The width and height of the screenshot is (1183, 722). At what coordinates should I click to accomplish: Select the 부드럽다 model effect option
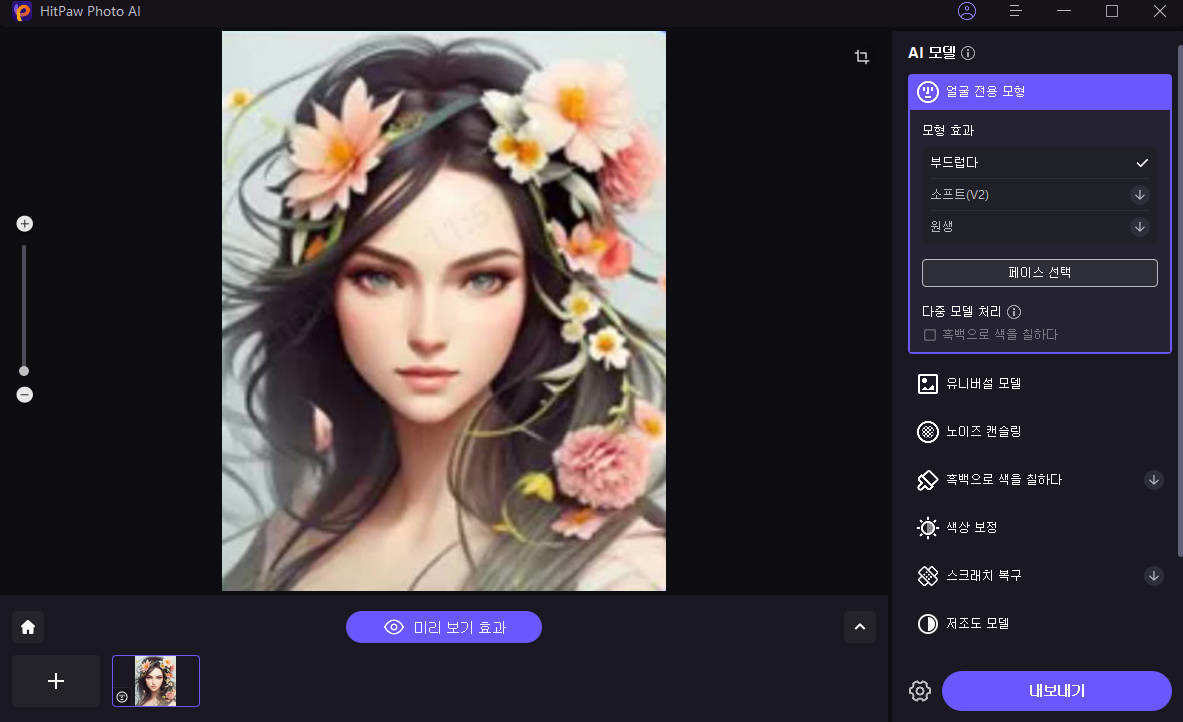pos(1038,162)
